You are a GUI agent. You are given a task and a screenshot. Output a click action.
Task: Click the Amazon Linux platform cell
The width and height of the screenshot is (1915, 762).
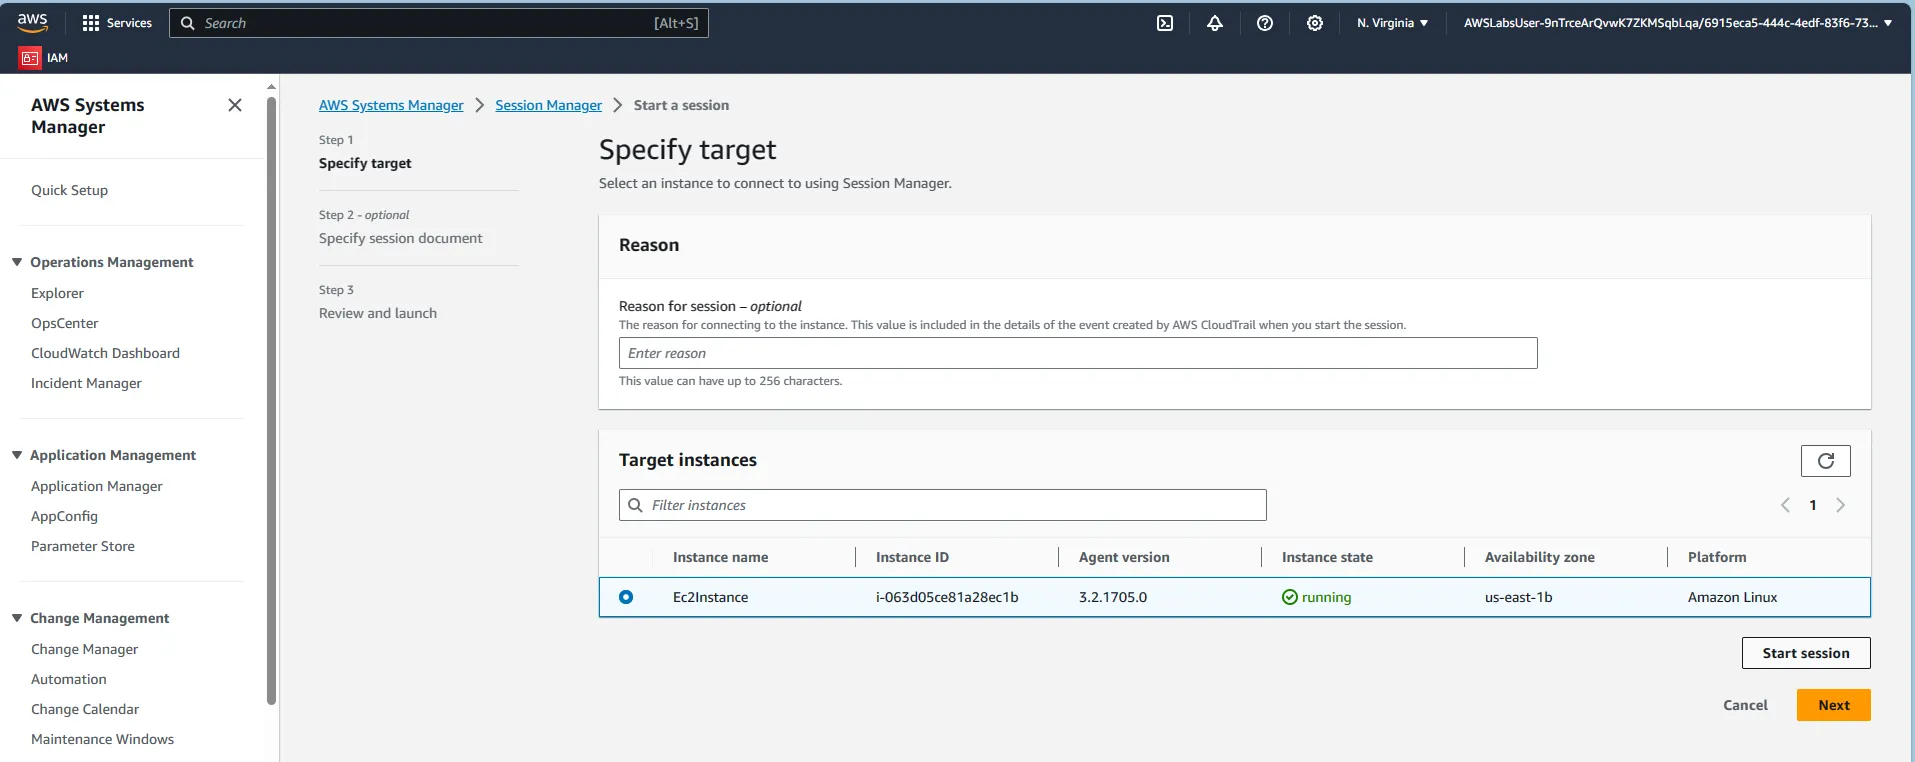(x=1733, y=597)
